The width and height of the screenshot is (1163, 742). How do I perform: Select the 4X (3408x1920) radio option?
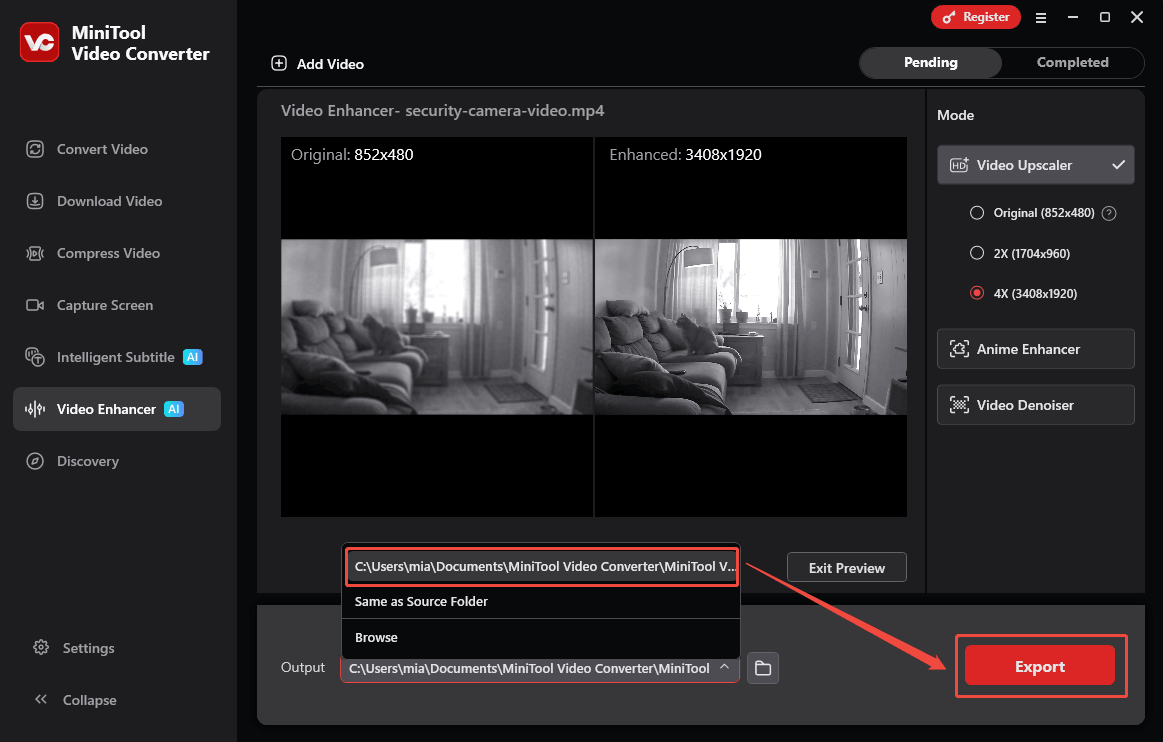coord(977,293)
